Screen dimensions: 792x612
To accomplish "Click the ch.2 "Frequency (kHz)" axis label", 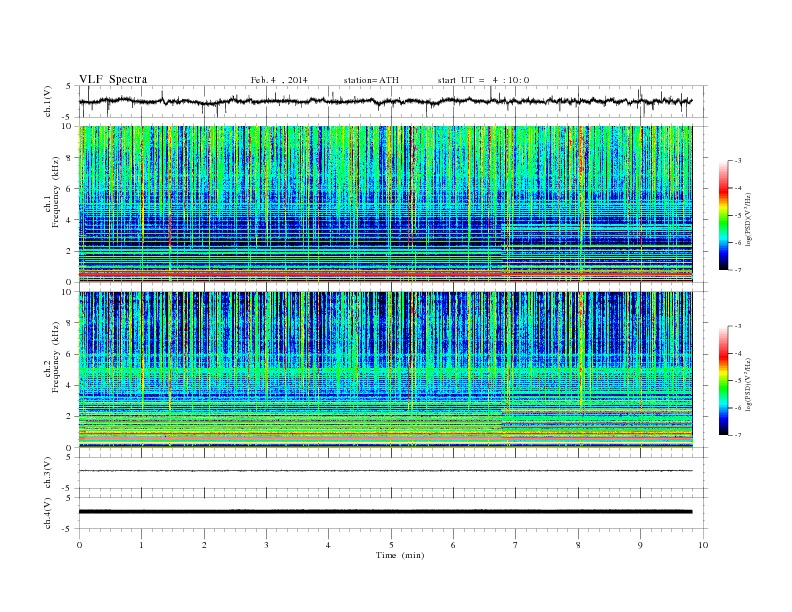I will point(56,357).
